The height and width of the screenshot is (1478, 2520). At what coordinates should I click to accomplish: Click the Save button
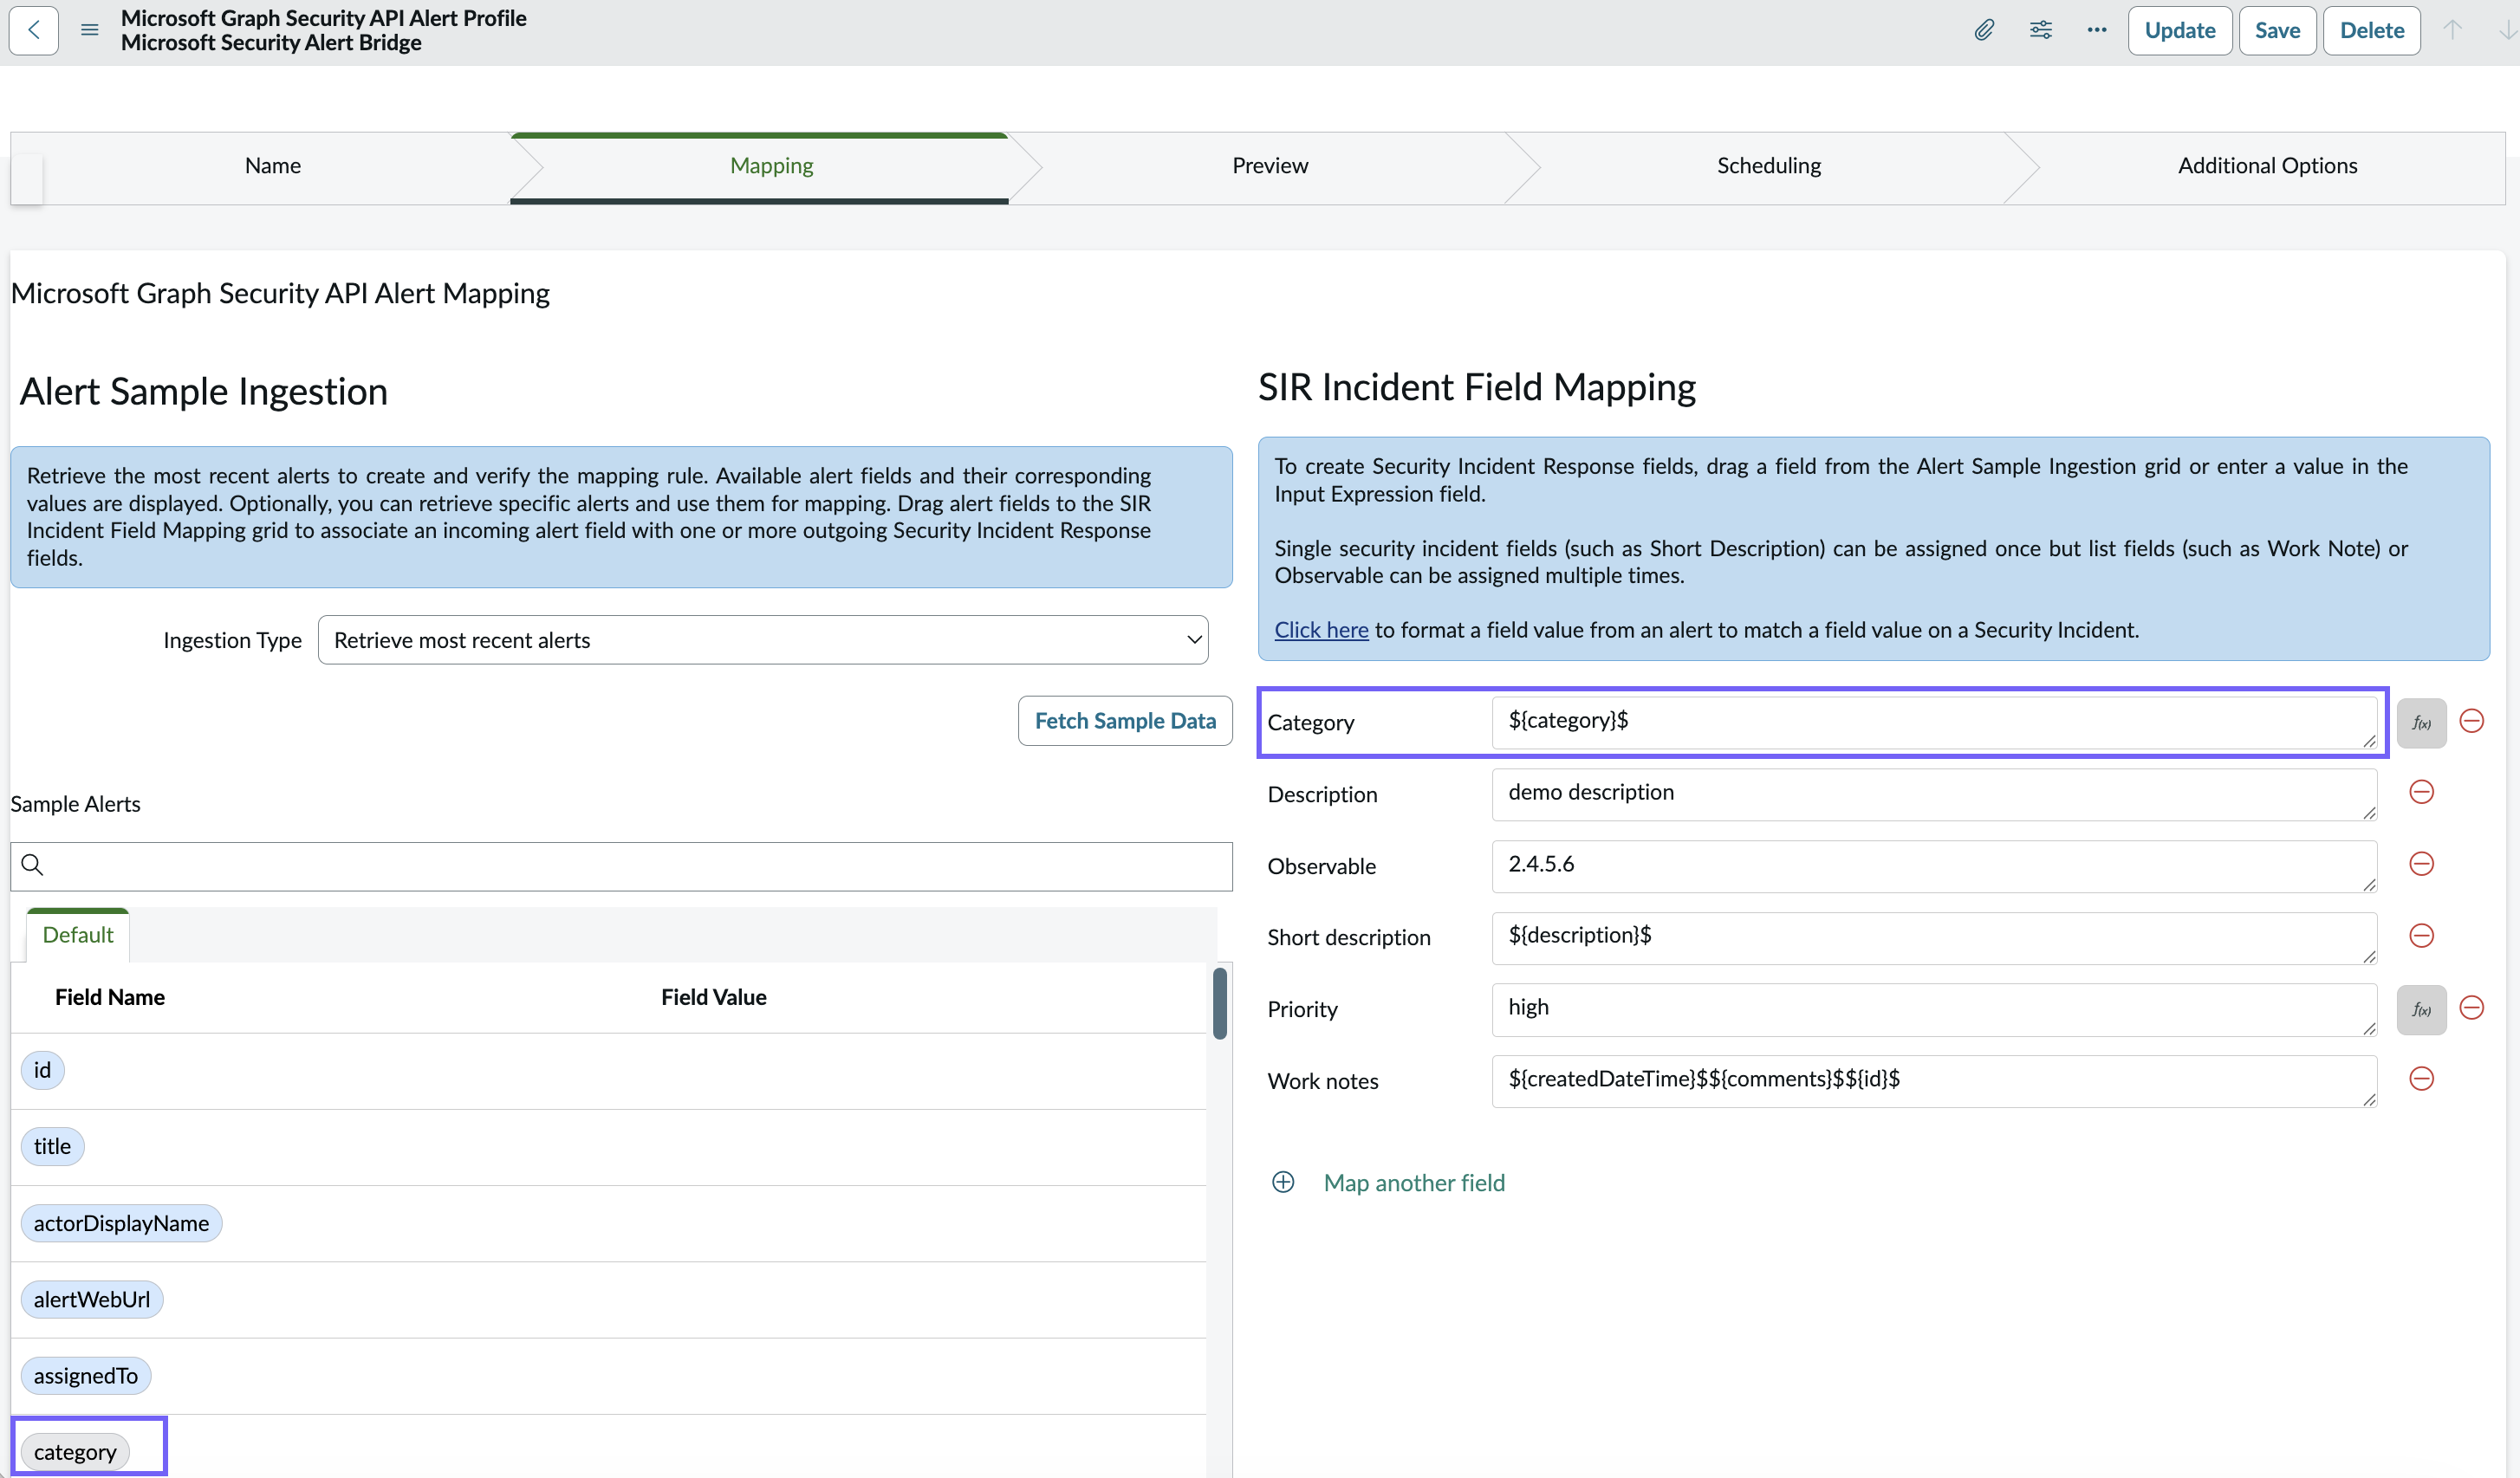click(2277, 30)
